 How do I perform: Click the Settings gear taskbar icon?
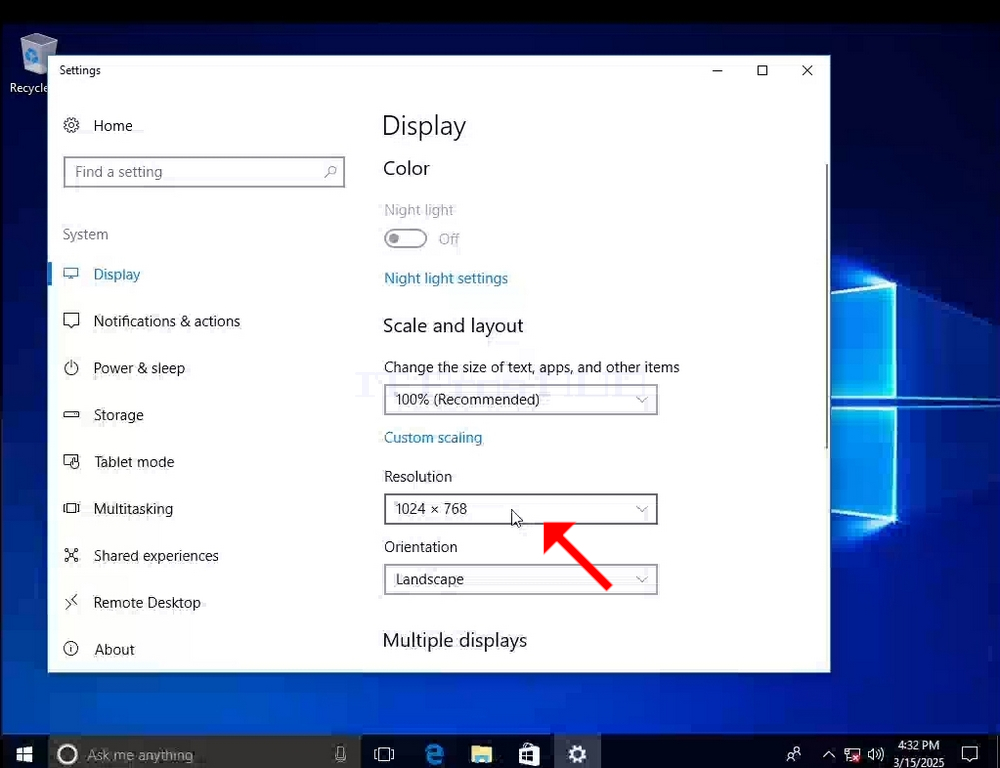pyautogui.click(x=577, y=754)
